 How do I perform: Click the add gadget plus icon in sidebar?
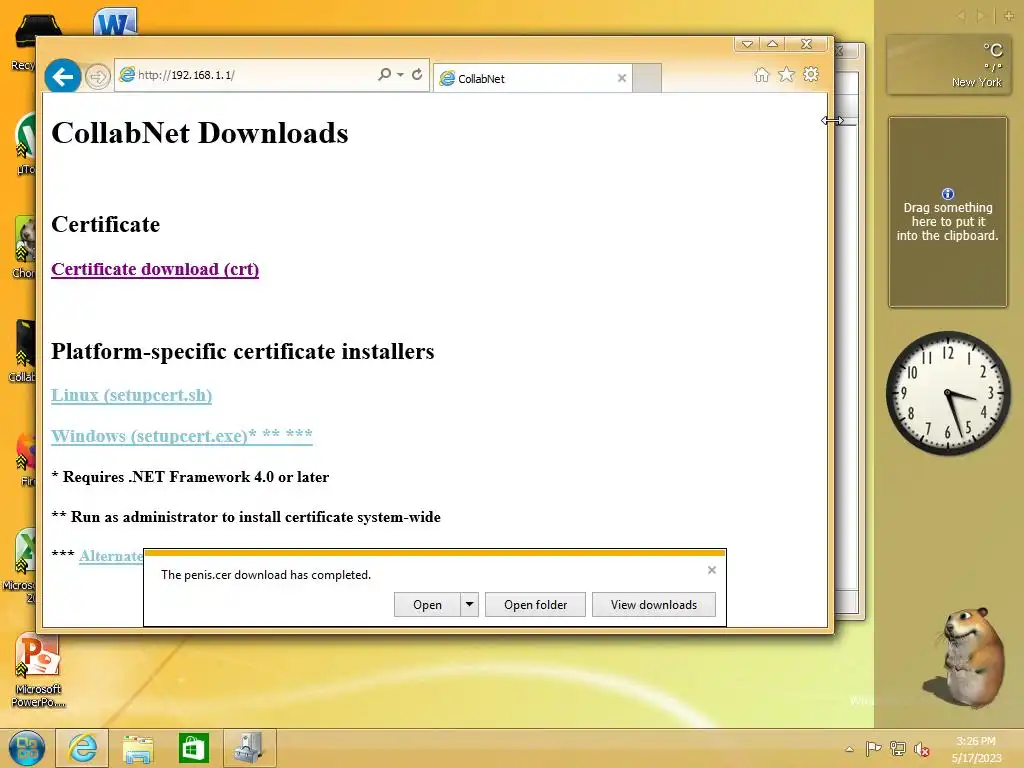1009,16
